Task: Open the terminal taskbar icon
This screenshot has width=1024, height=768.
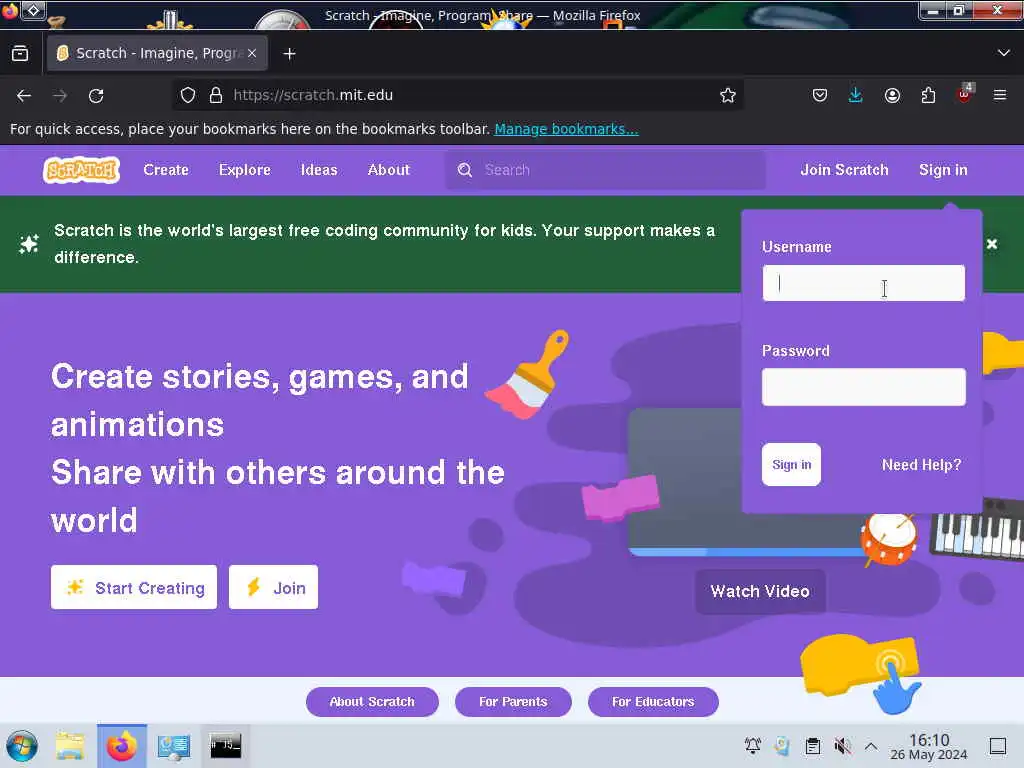Action: (x=225, y=745)
